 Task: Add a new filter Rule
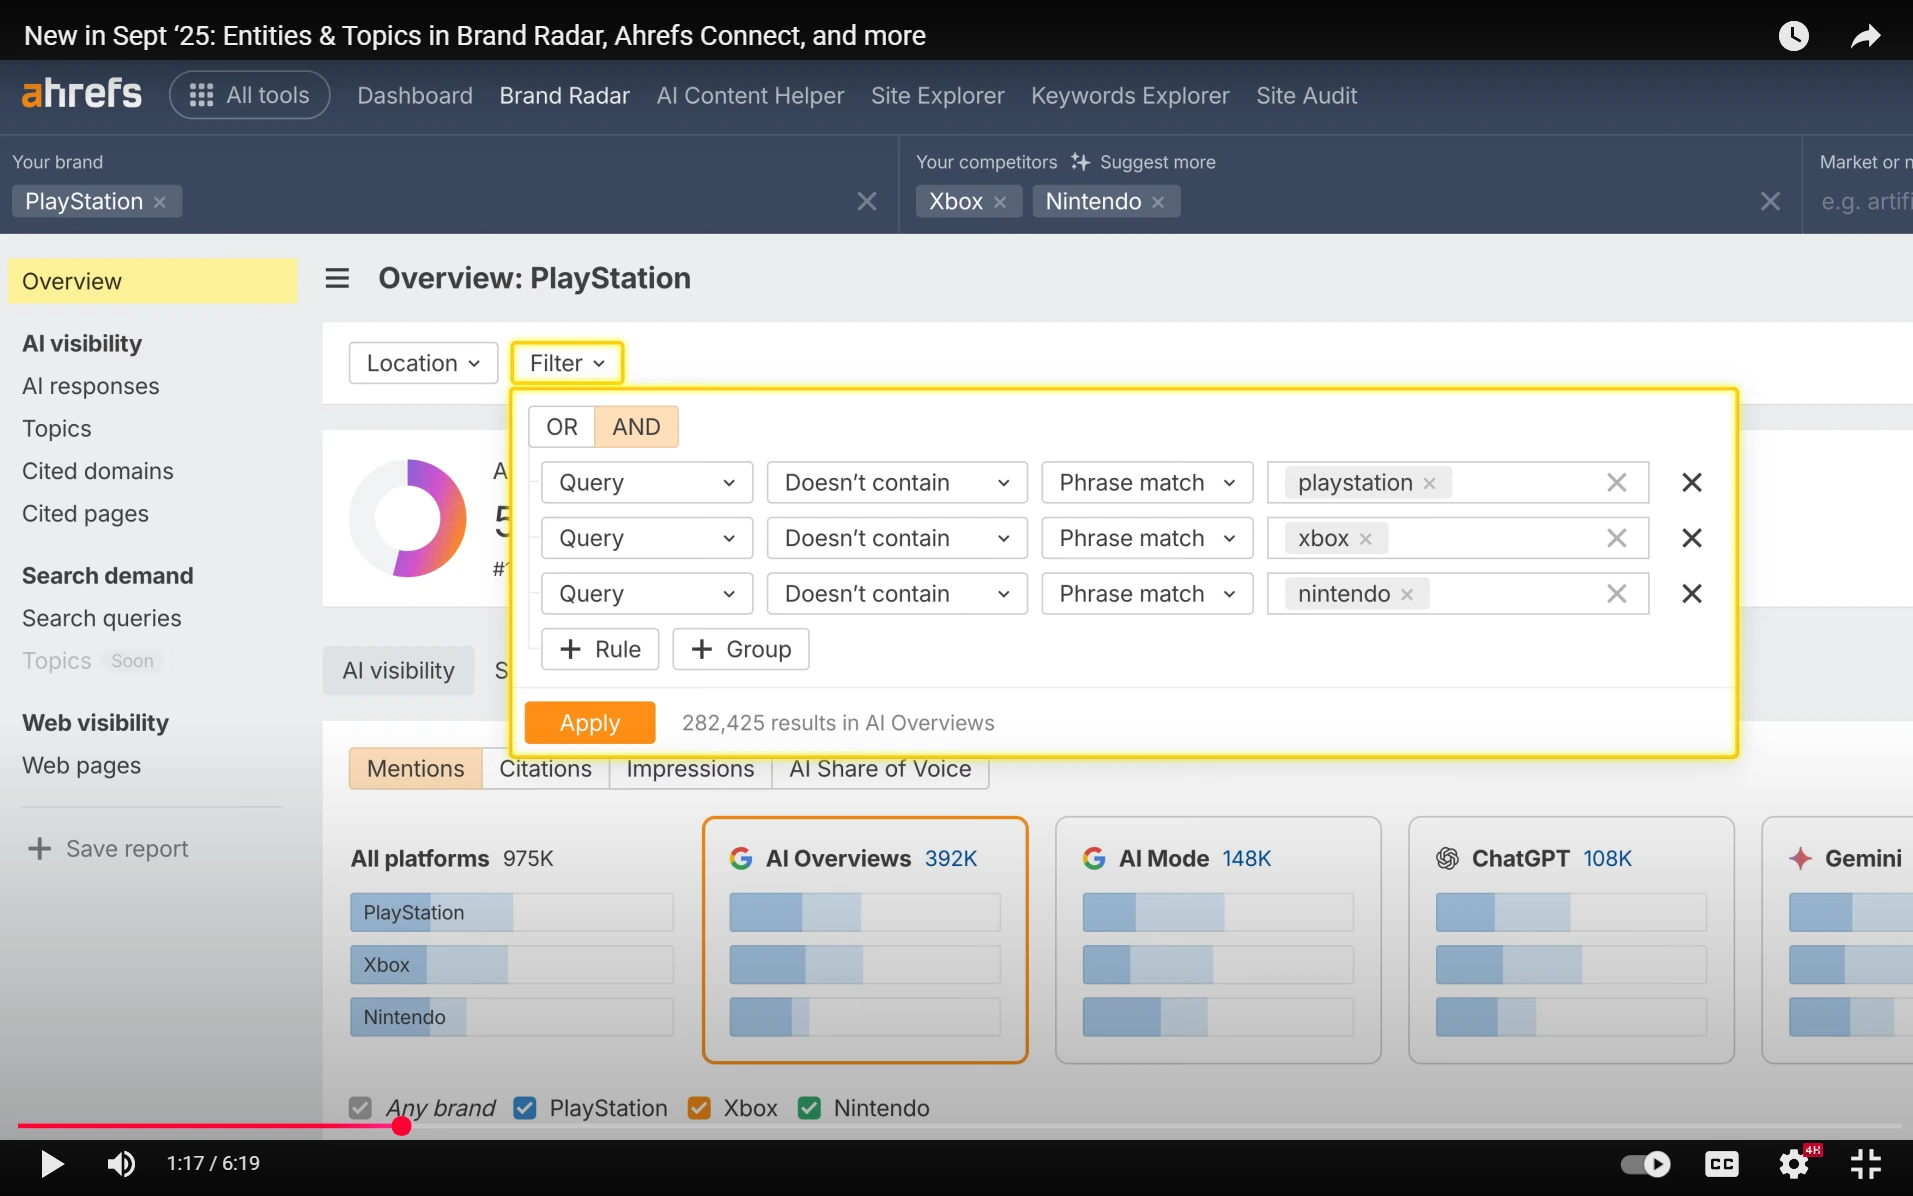tap(600, 650)
